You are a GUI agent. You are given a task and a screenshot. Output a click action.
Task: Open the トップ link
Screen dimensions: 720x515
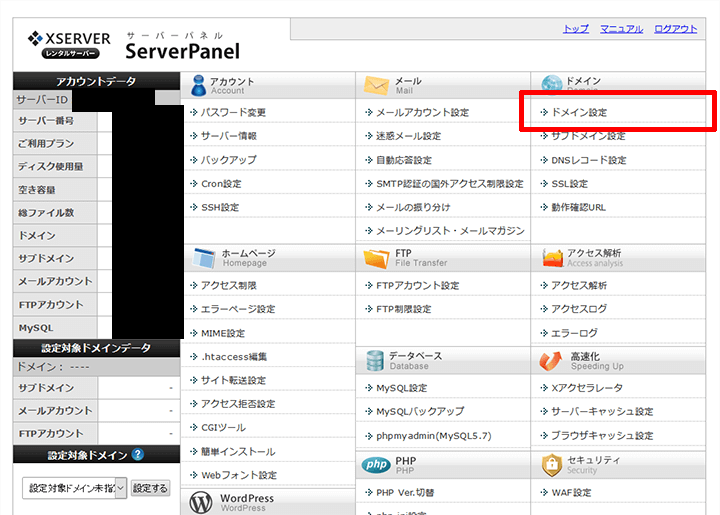576,29
